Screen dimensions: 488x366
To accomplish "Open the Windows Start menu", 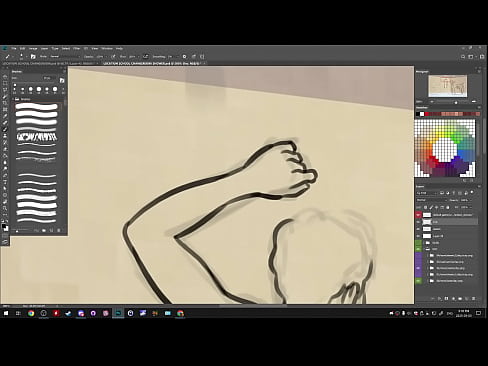I will coord(6,313).
